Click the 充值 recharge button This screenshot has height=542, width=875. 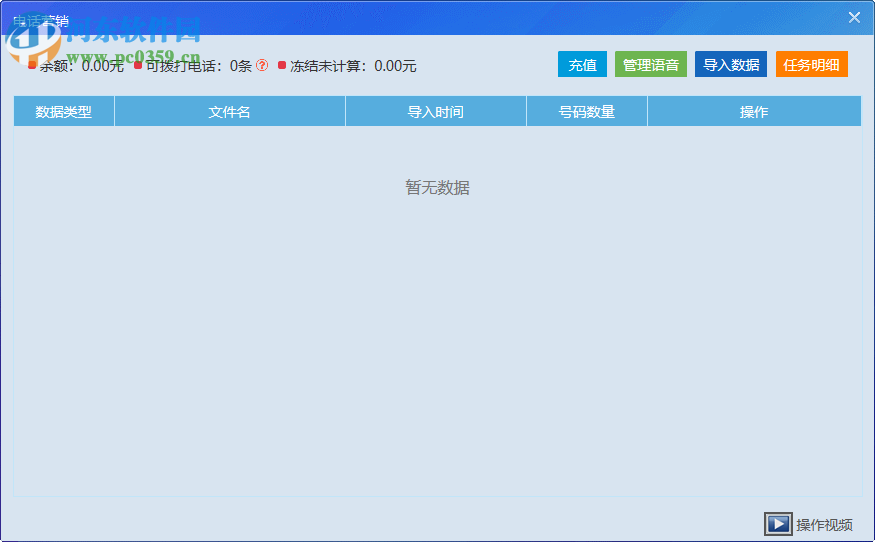click(x=582, y=64)
